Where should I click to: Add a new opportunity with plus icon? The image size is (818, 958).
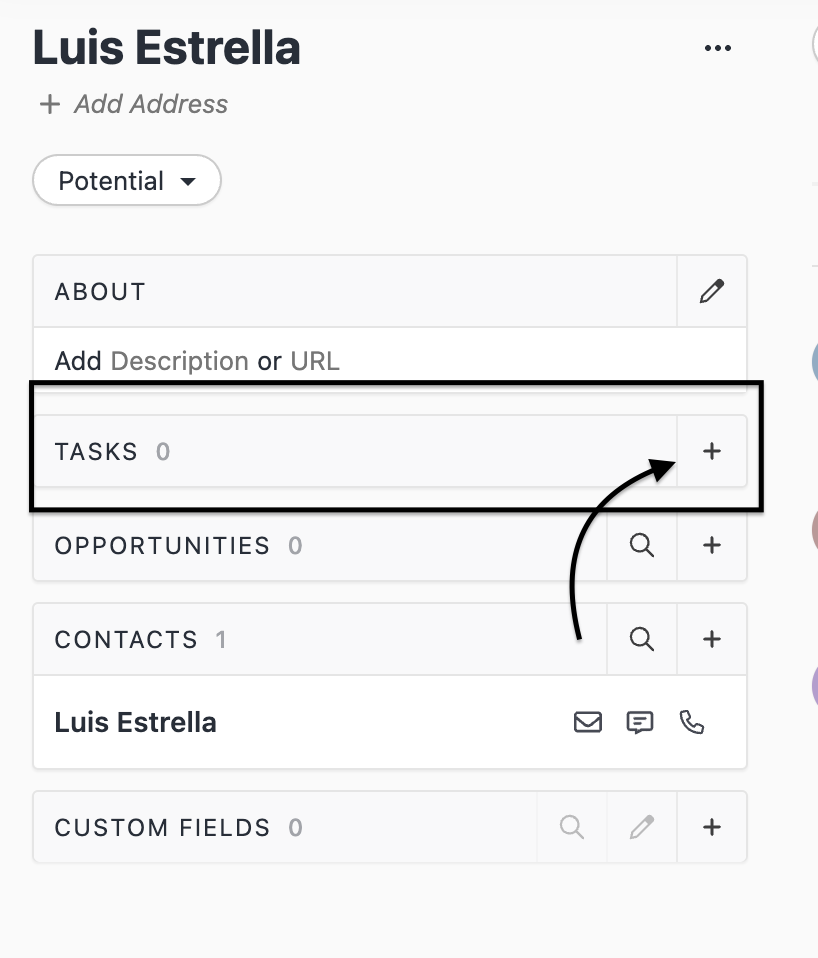[x=711, y=545]
